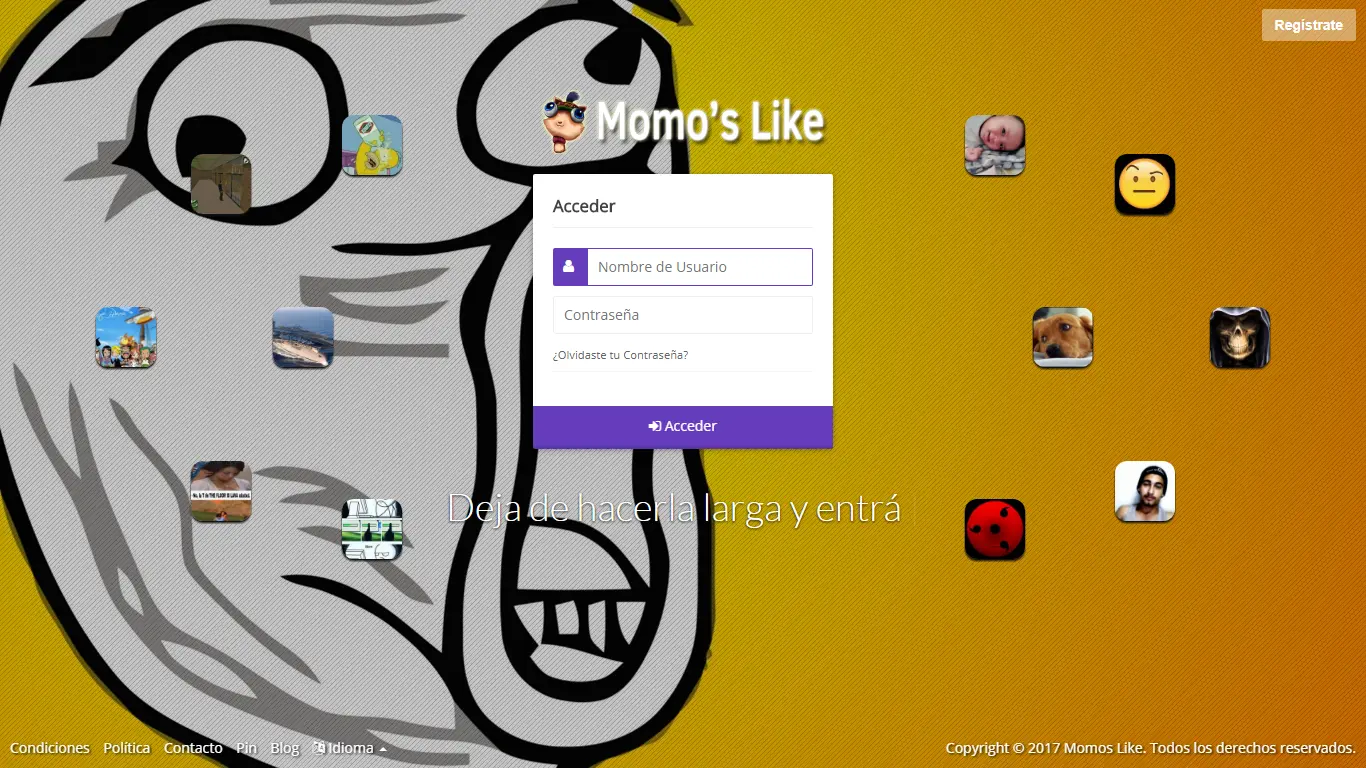
Task: Open the Homer Simpson avatar
Action: click(x=372, y=145)
